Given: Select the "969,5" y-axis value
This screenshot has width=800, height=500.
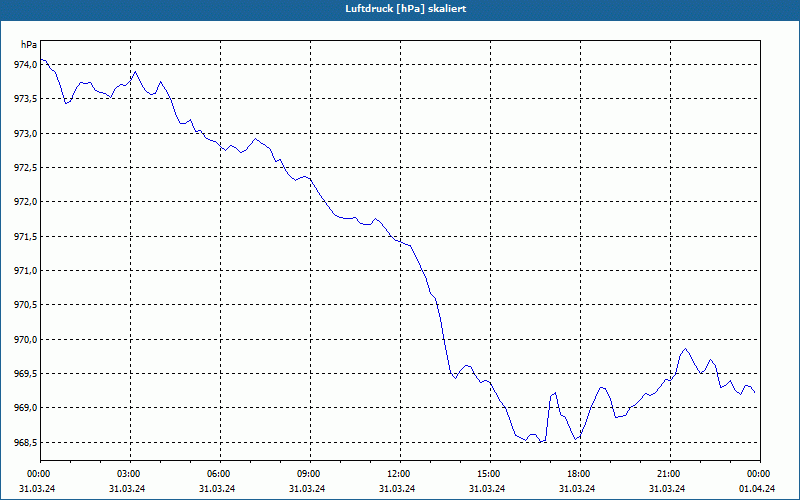Looking at the screenshot, I should [25, 374].
